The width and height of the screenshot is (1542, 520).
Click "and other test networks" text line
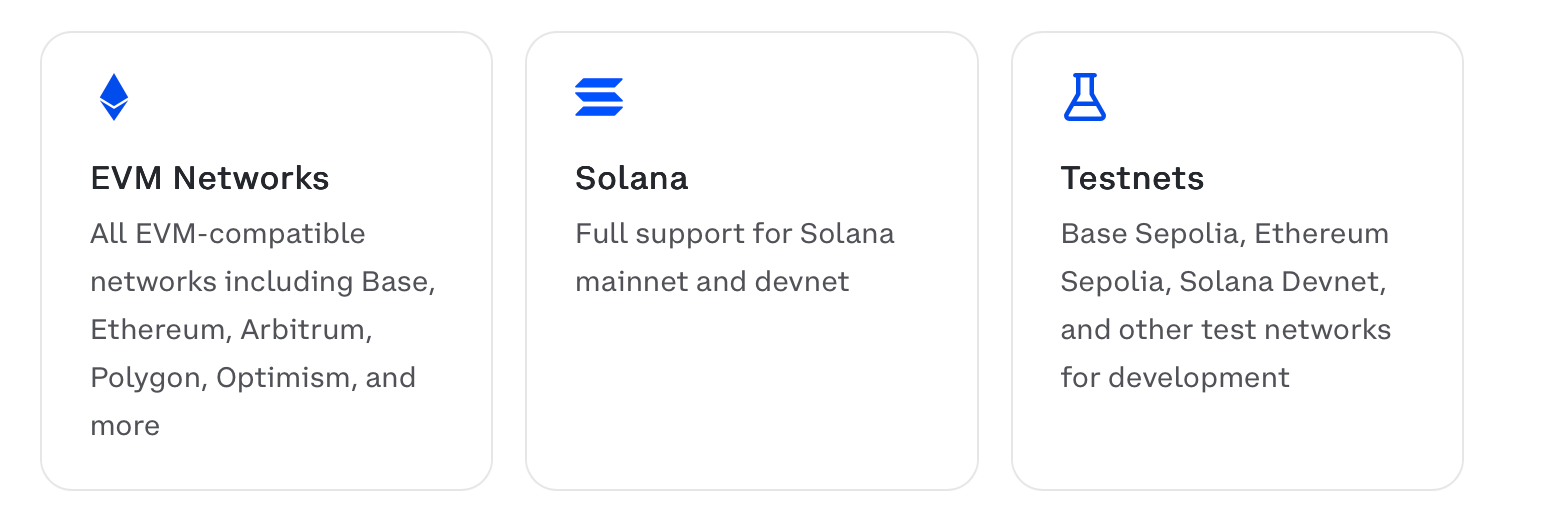[x=1225, y=330]
